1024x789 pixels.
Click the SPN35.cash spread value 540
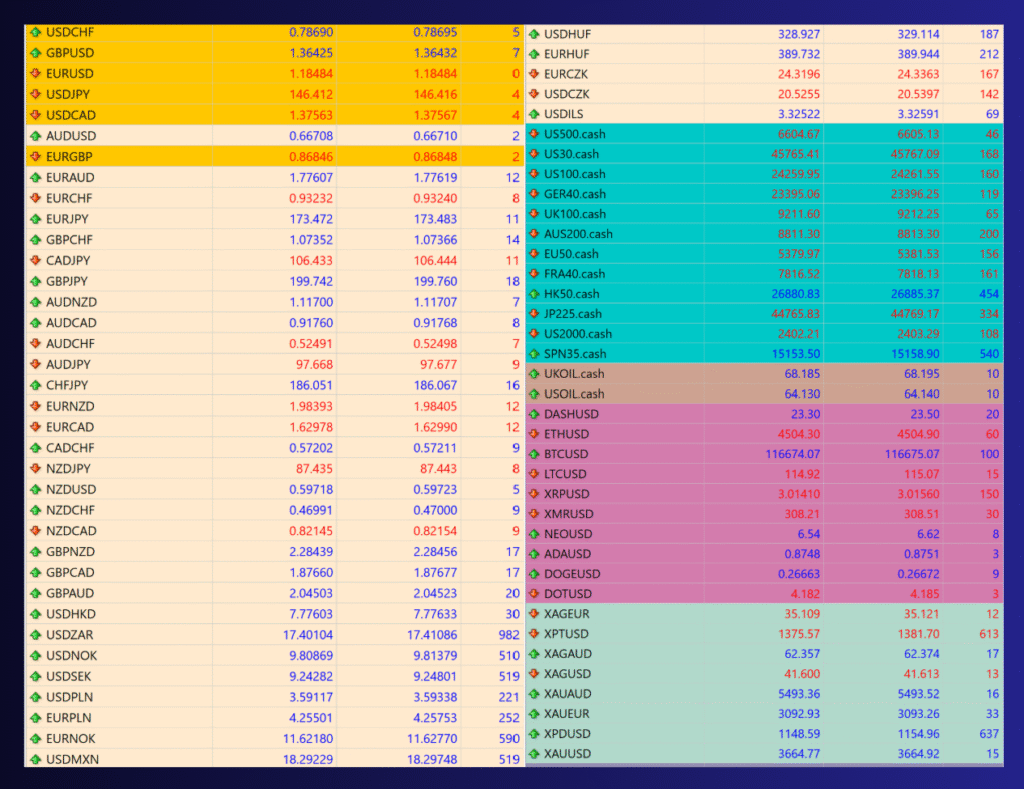[x=986, y=354]
